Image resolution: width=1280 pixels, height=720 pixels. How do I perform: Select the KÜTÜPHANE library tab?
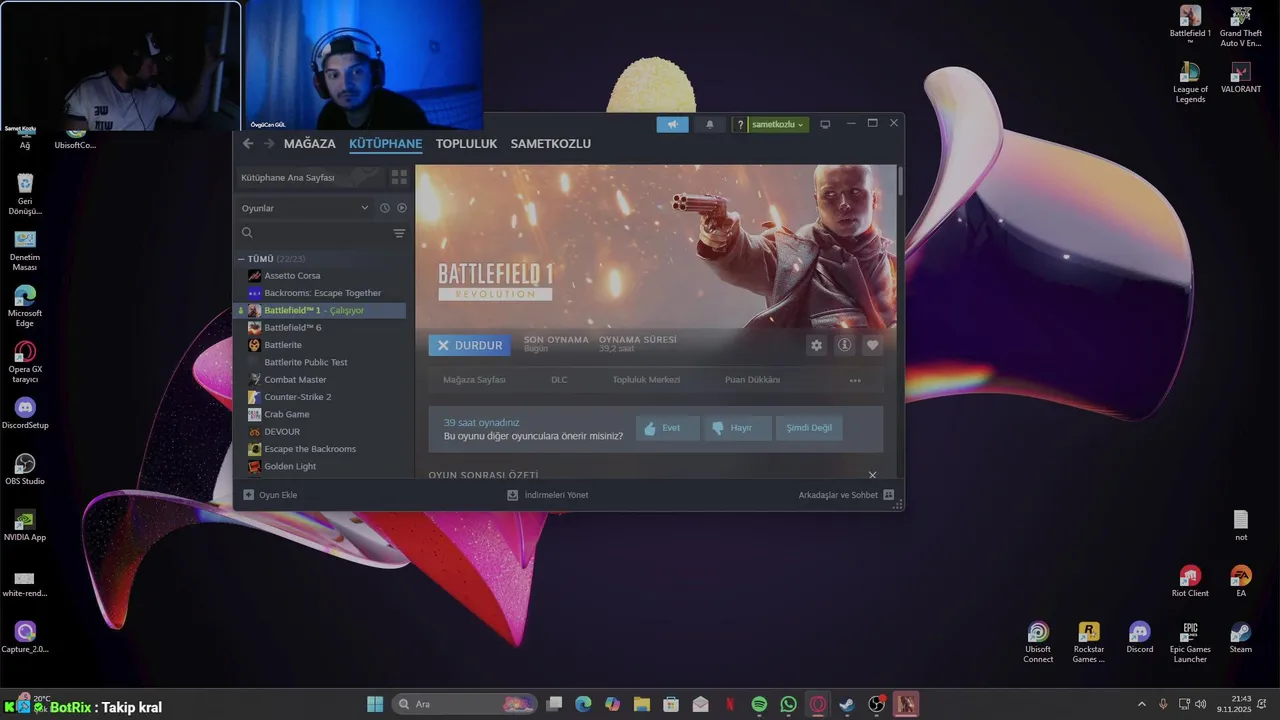385,144
